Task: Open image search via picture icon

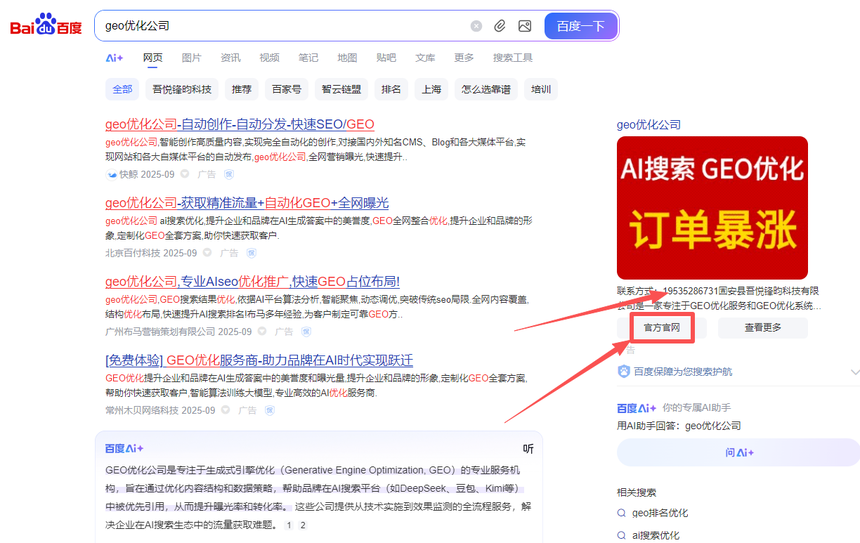Action: [x=524, y=26]
